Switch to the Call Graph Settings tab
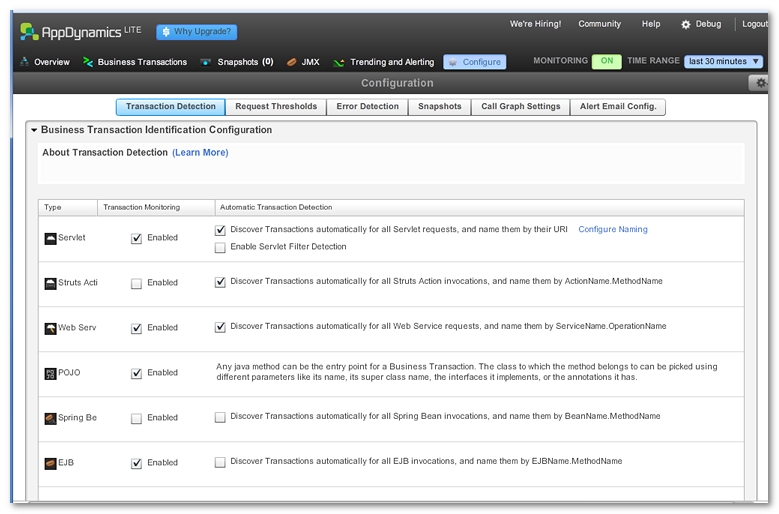The image size is (779, 514). coord(520,107)
